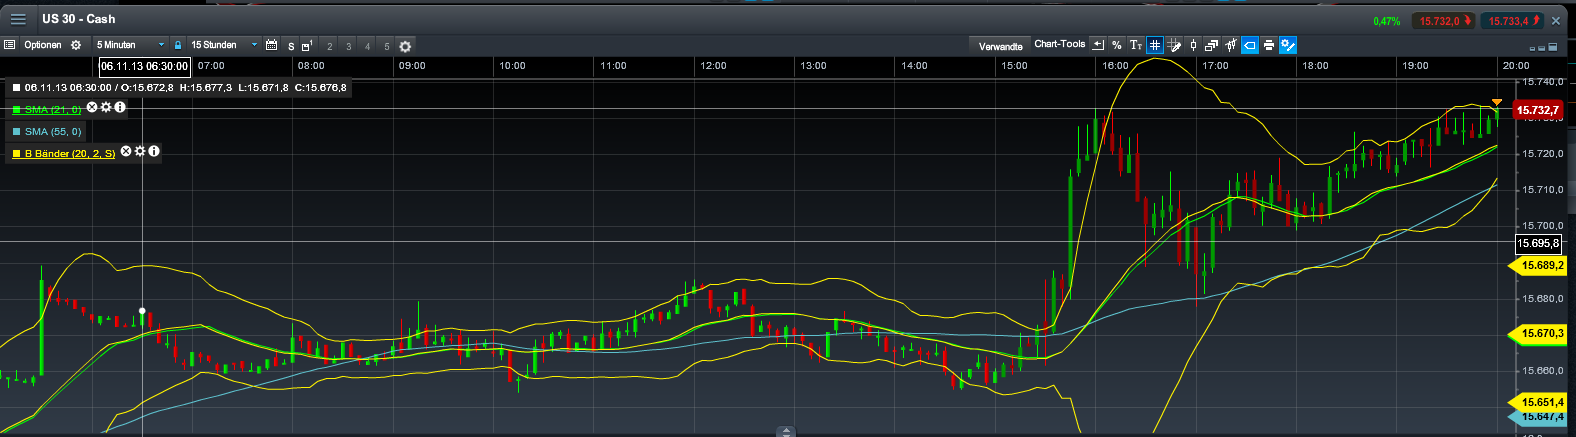
Task: Click the yellow B Bänder color square
Action: pos(16,154)
